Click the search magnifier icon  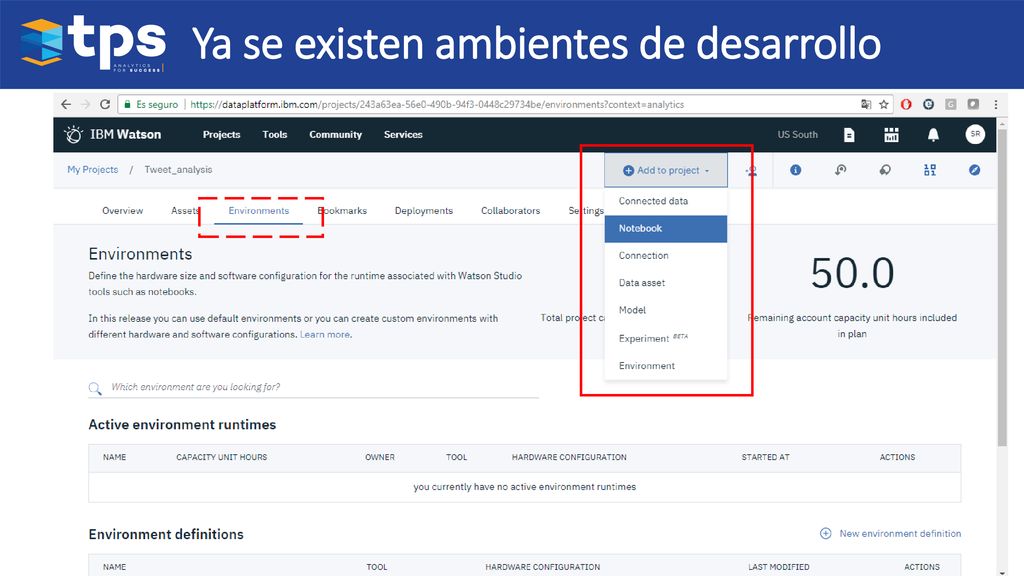pos(95,389)
